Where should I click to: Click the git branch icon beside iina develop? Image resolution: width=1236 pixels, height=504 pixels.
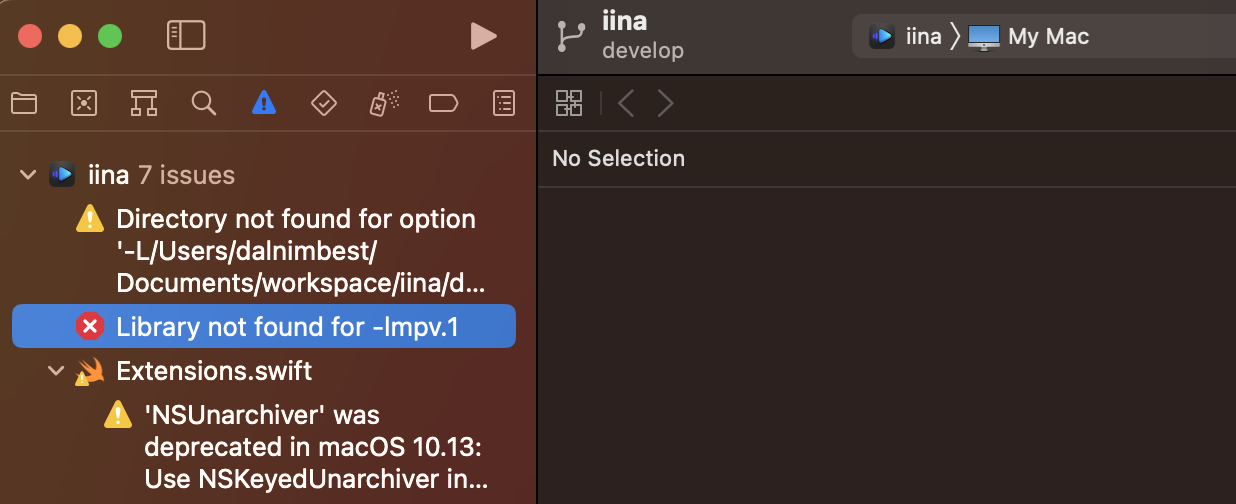572,36
